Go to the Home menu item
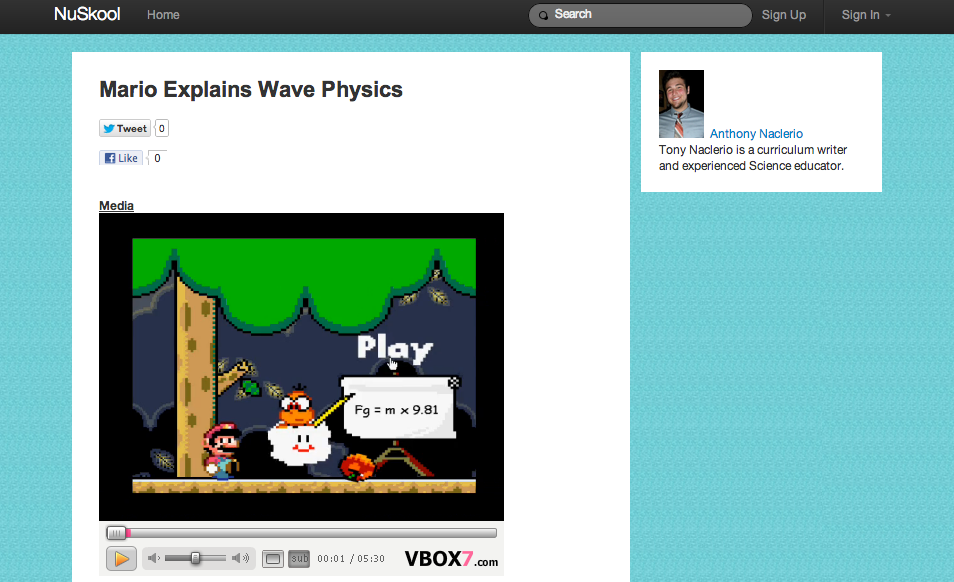Viewport: 954px width, 582px height. (163, 15)
